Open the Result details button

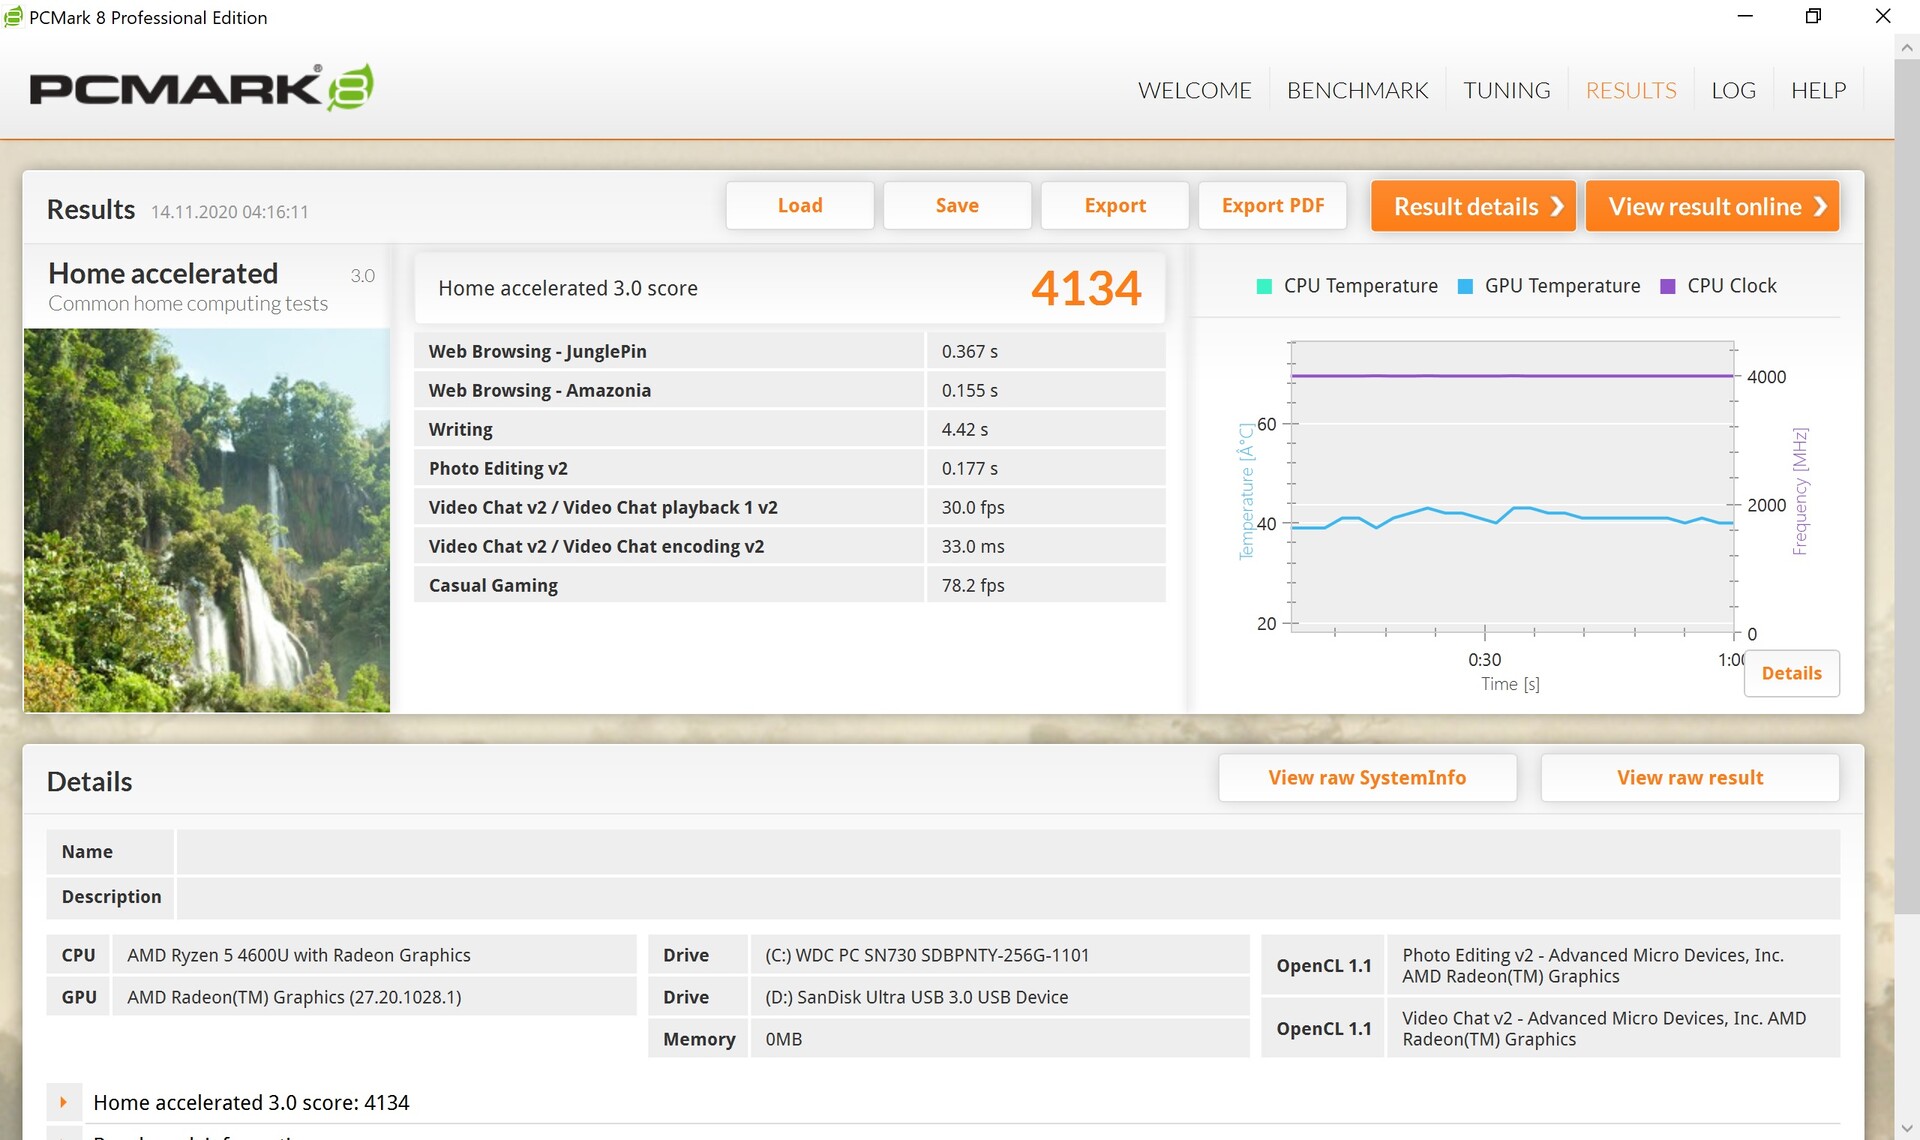click(1472, 206)
